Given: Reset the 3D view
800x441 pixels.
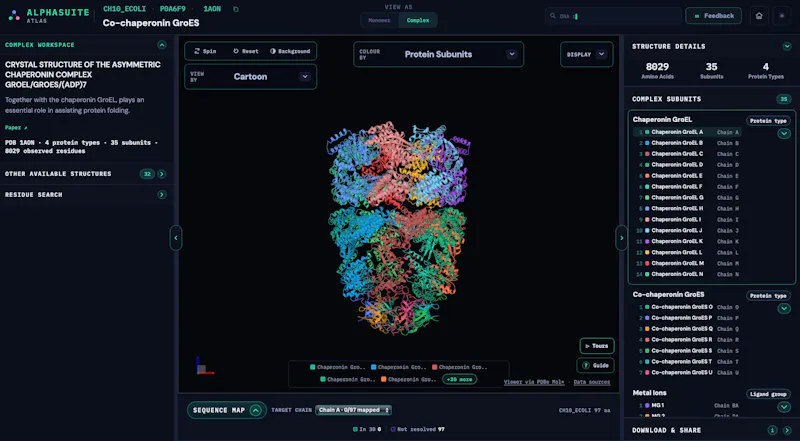Looking at the screenshot, I should (246, 51).
